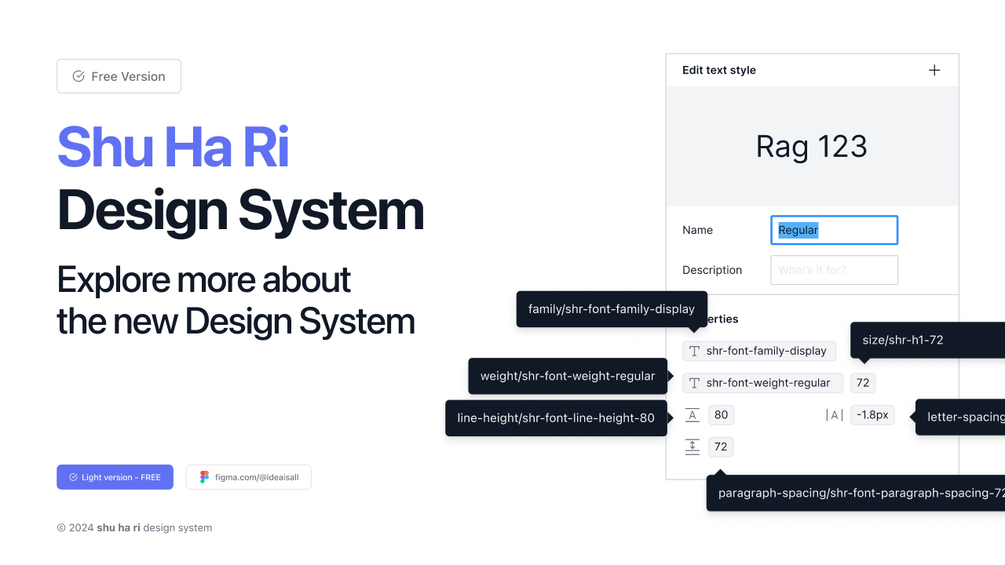1005x565 pixels.
Task: Select the shr-font-family-display variable chip
Action: pyautogui.click(x=760, y=351)
